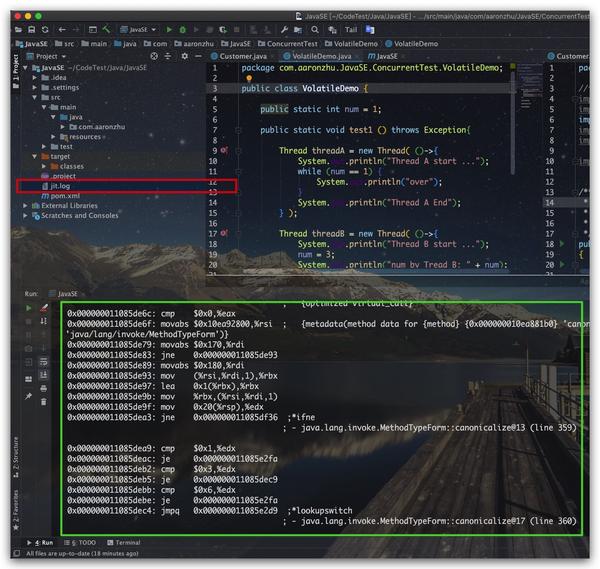600x569 pixels.
Task: Click JavaSE in the breadcrumb bar
Action: 31,44
